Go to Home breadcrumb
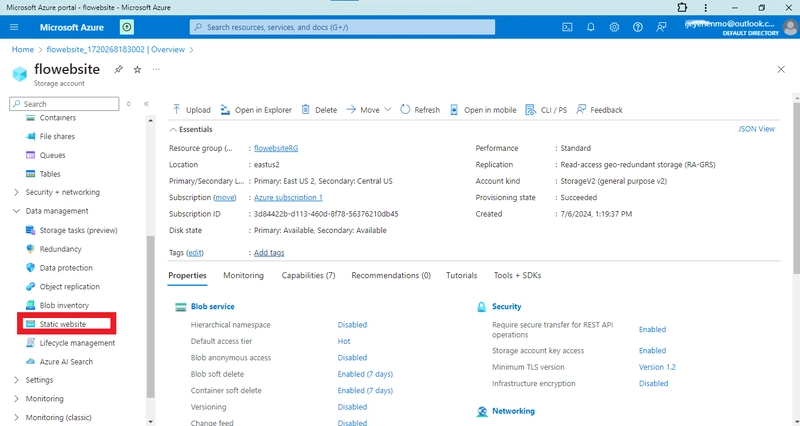 coord(22,49)
